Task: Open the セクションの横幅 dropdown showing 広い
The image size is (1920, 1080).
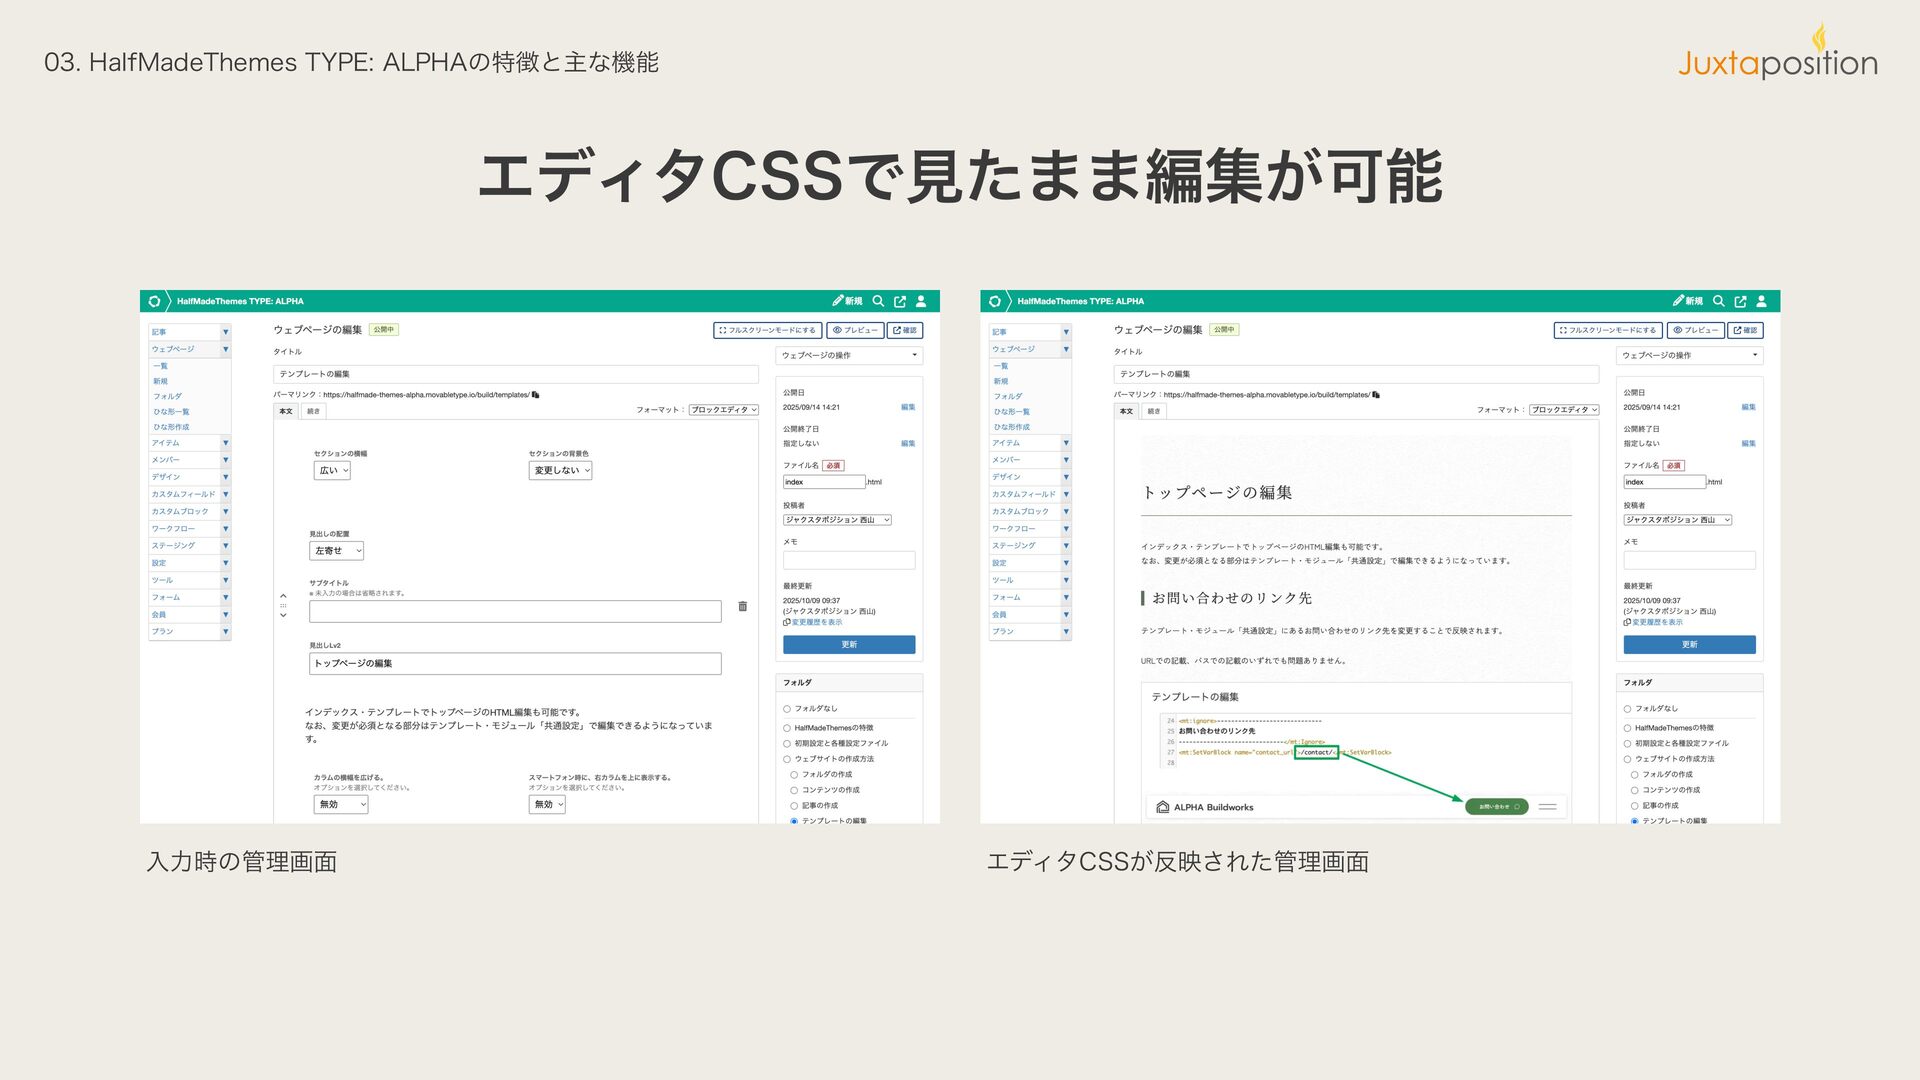Action: [x=332, y=471]
